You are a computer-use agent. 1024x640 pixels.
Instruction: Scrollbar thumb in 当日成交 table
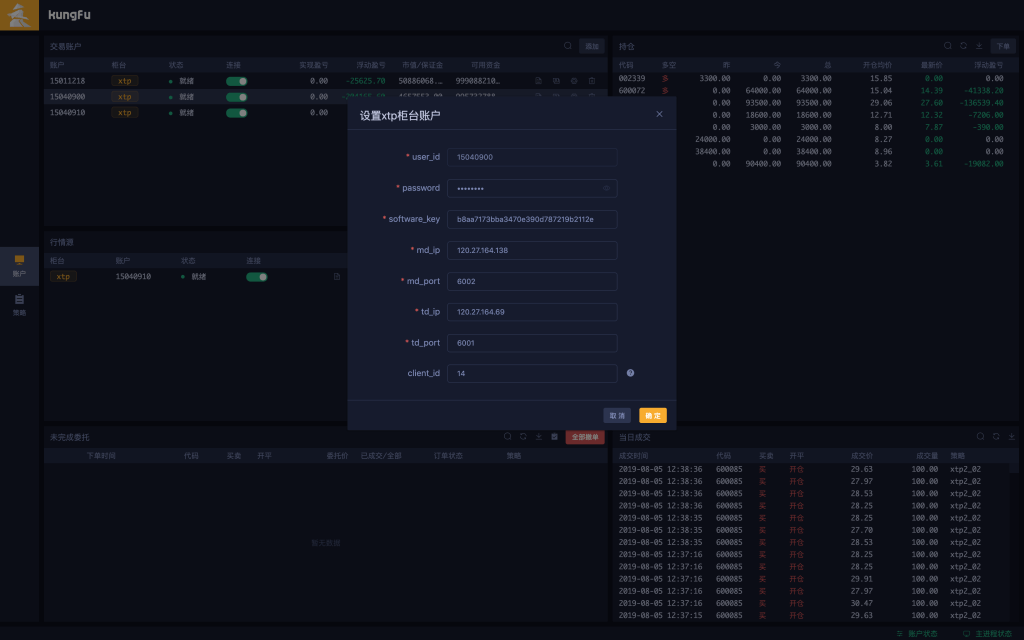tap(1014, 468)
